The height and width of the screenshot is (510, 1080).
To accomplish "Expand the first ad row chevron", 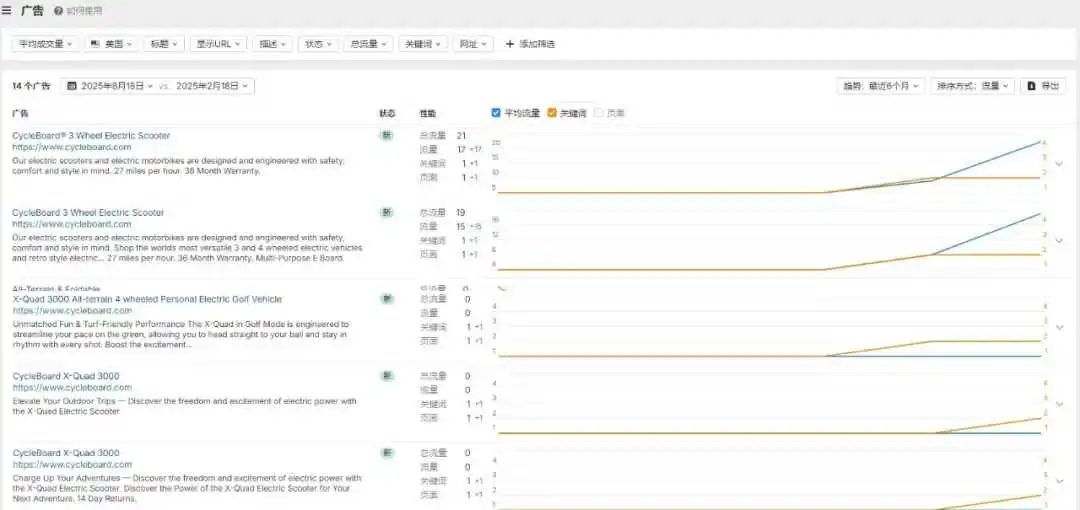I will point(1059,164).
